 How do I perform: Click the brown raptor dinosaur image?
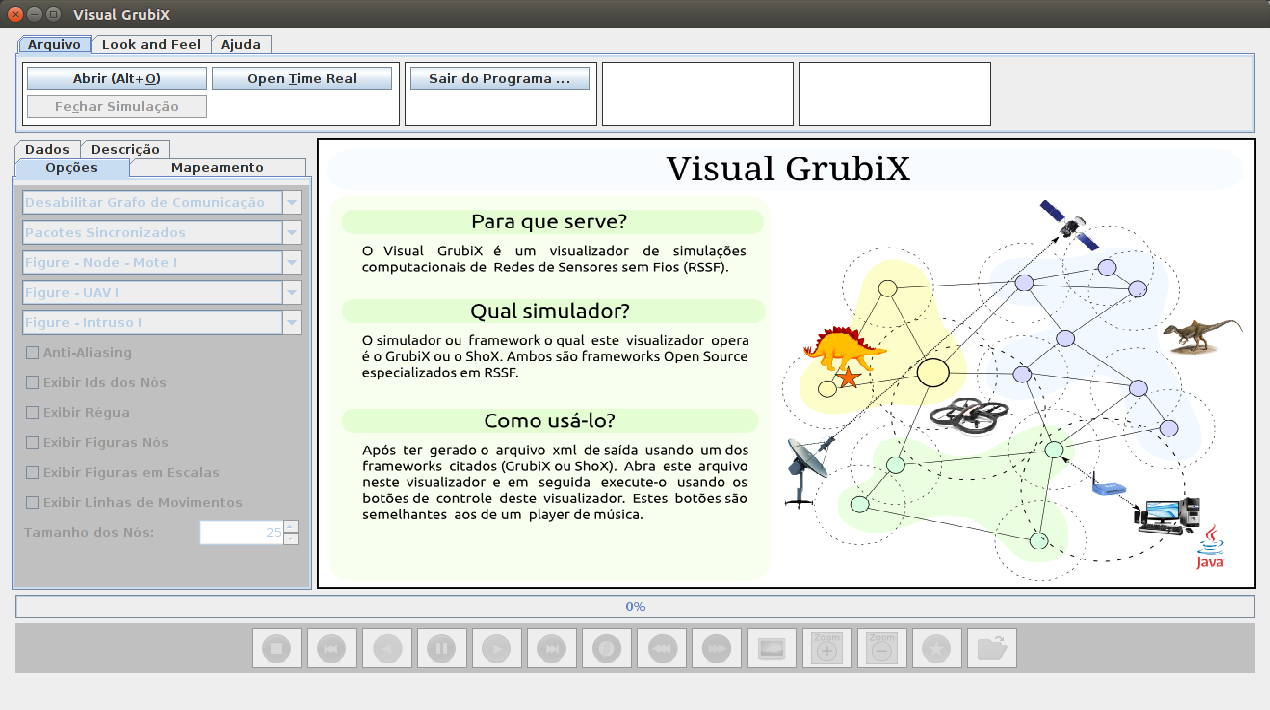tap(1205, 335)
